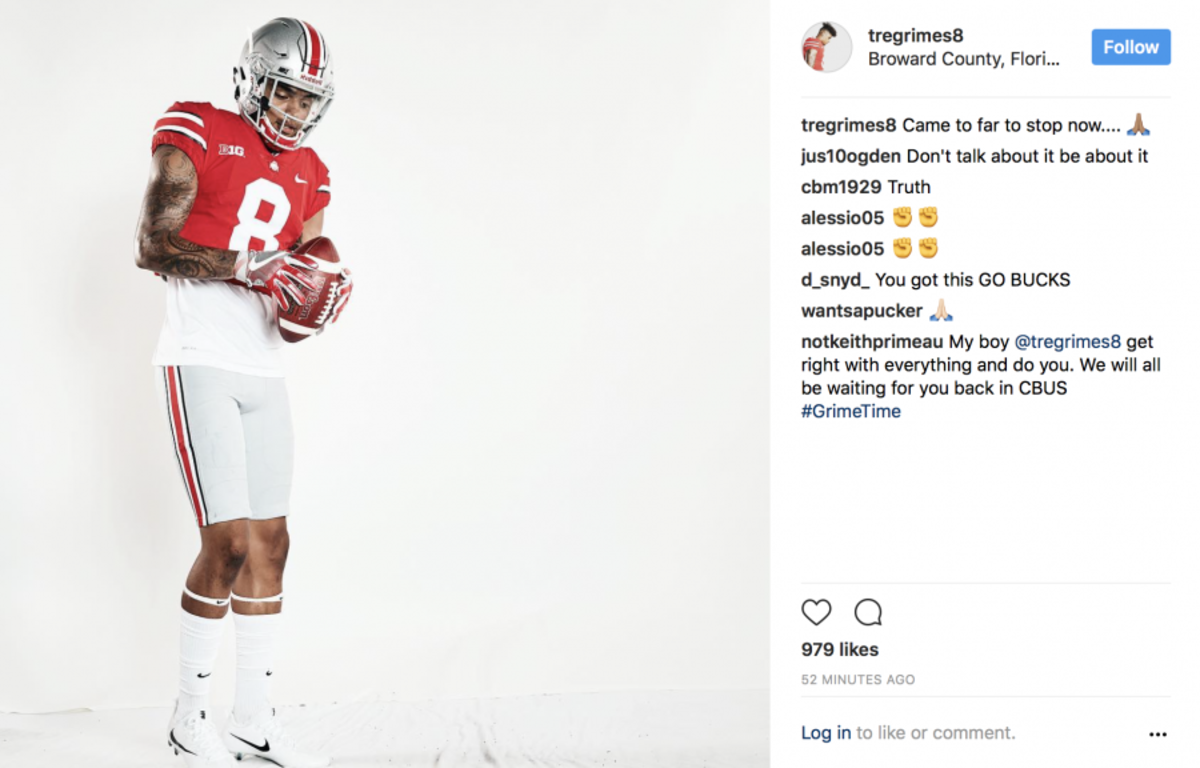Screen dimensions: 1200x768
Task: Open tregrimes8 profile picture avatar
Action: pos(826,47)
